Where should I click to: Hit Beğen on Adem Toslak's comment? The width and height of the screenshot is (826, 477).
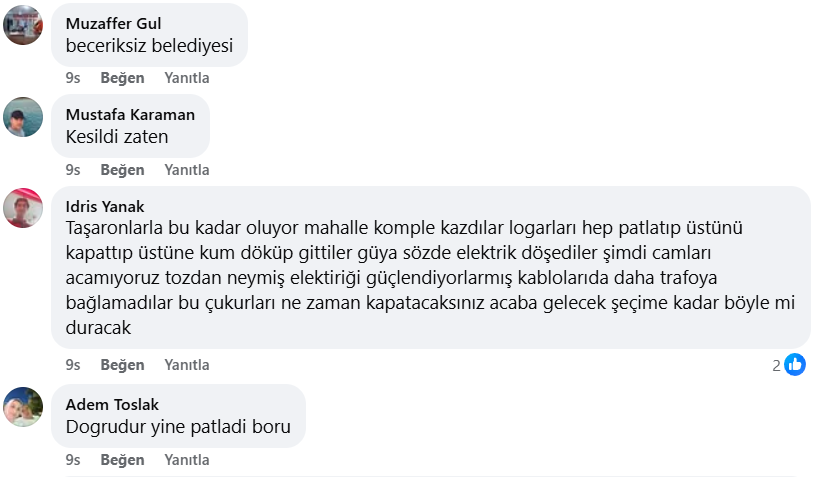pos(123,460)
